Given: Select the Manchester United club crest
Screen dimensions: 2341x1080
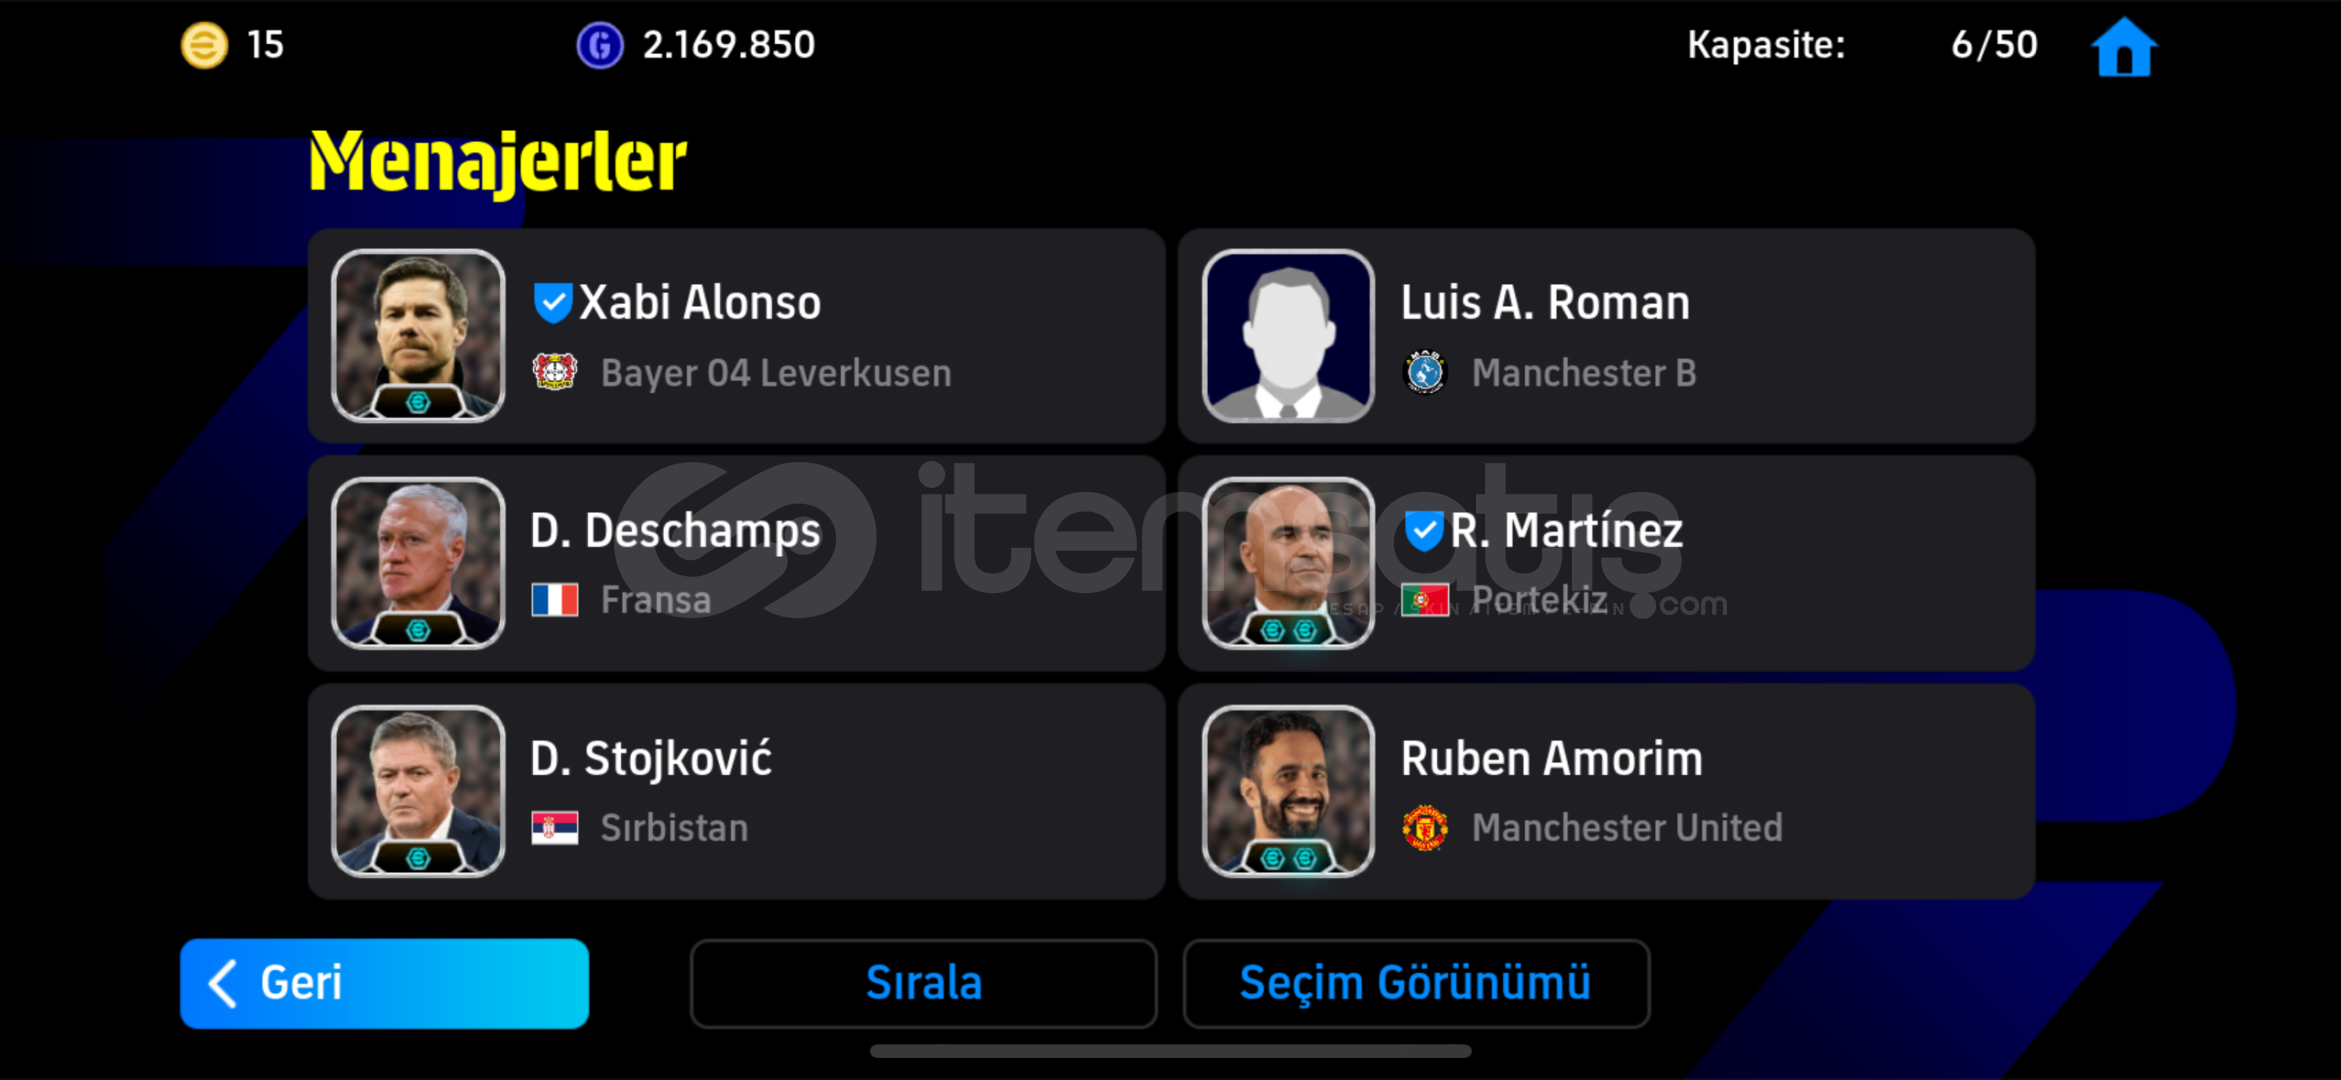Looking at the screenshot, I should pos(1425,828).
